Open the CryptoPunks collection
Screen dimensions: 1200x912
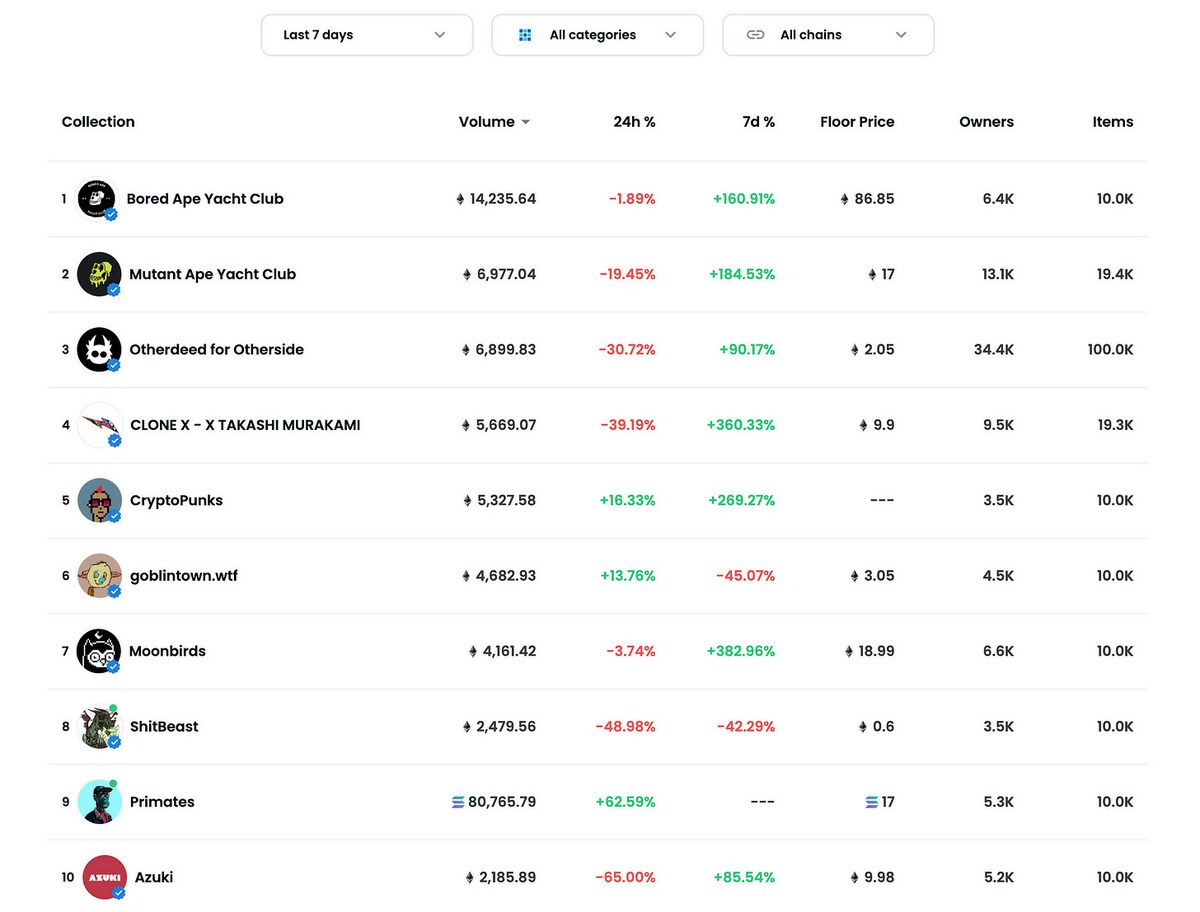(176, 500)
